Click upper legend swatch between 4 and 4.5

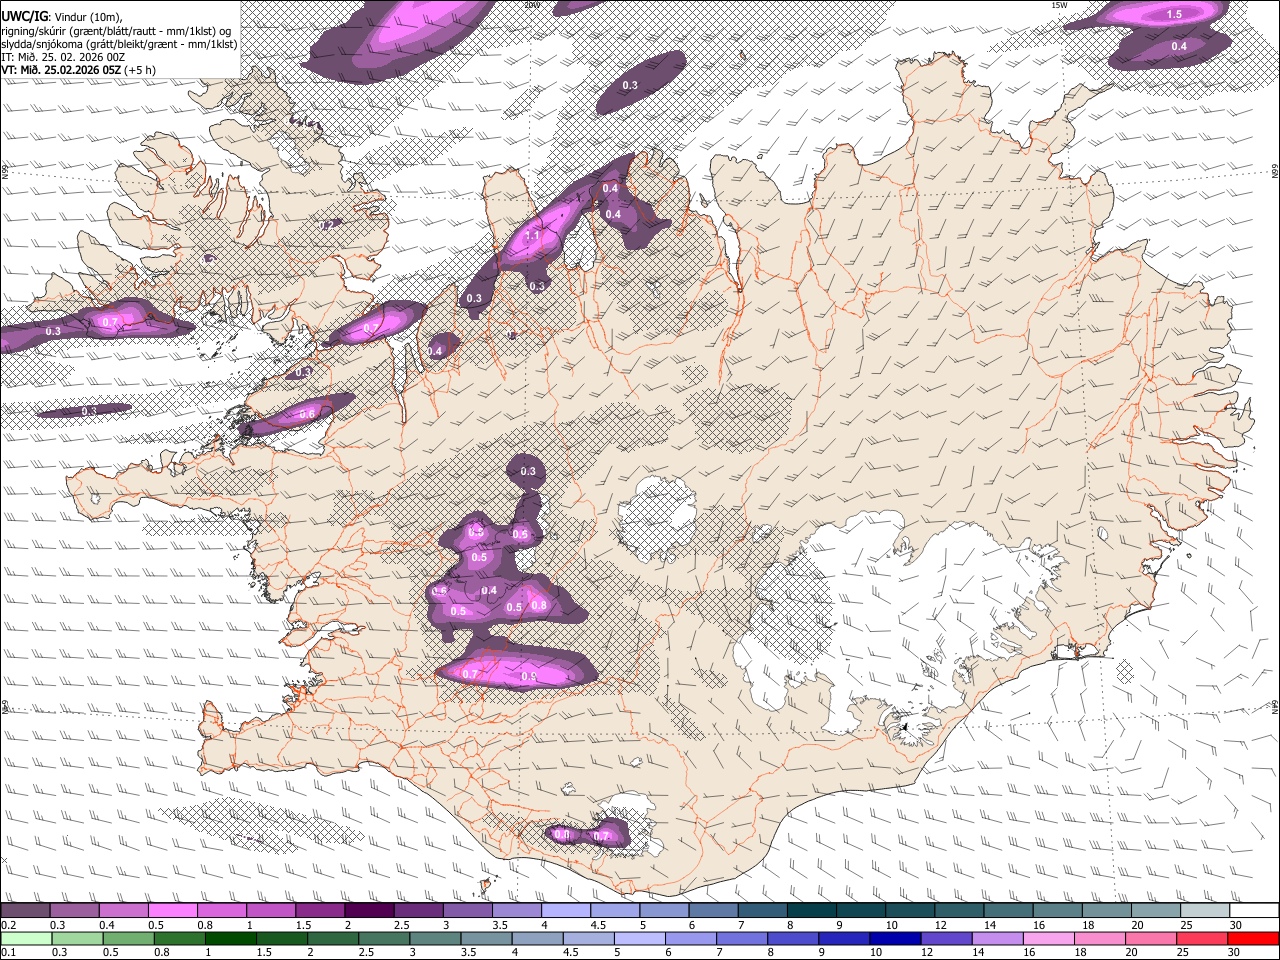click(x=566, y=911)
